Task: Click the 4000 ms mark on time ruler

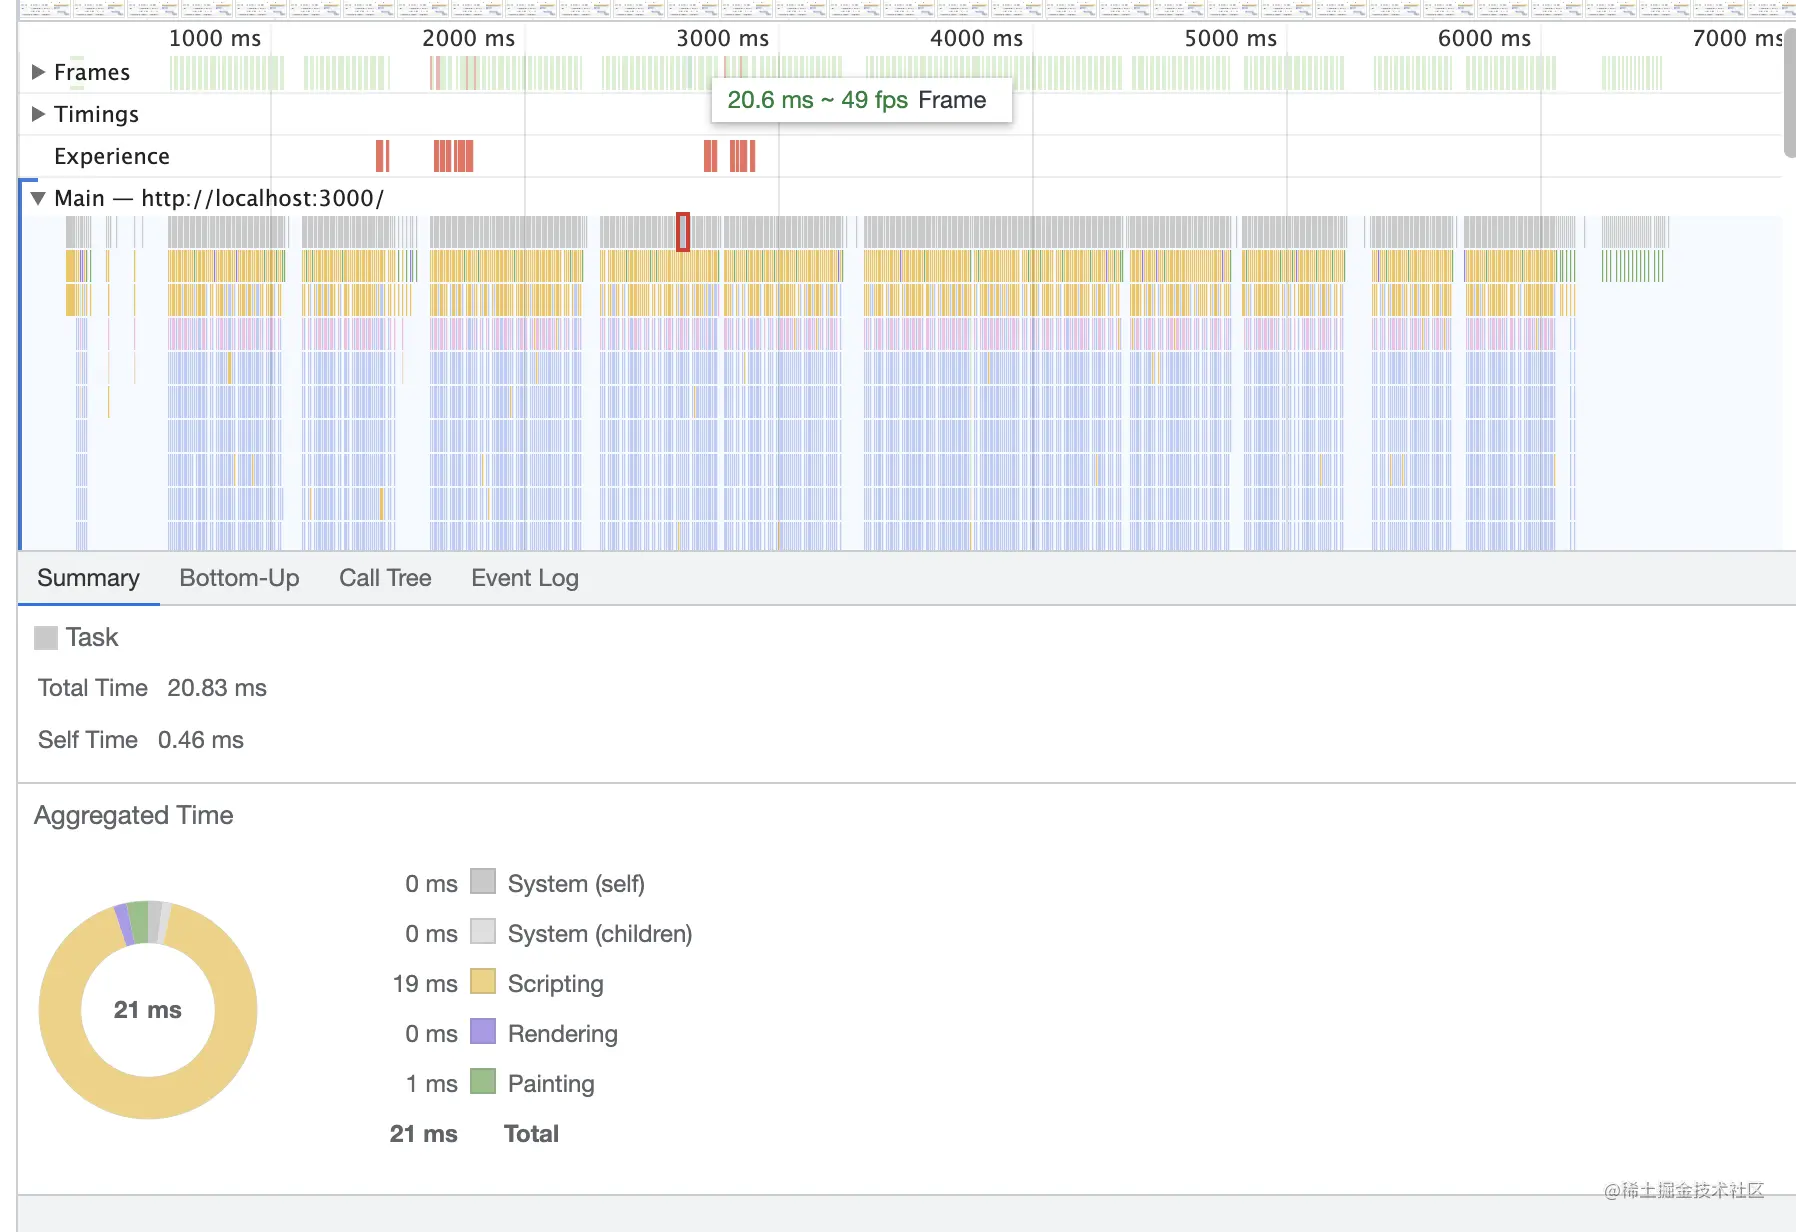Action: tap(976, 38)
